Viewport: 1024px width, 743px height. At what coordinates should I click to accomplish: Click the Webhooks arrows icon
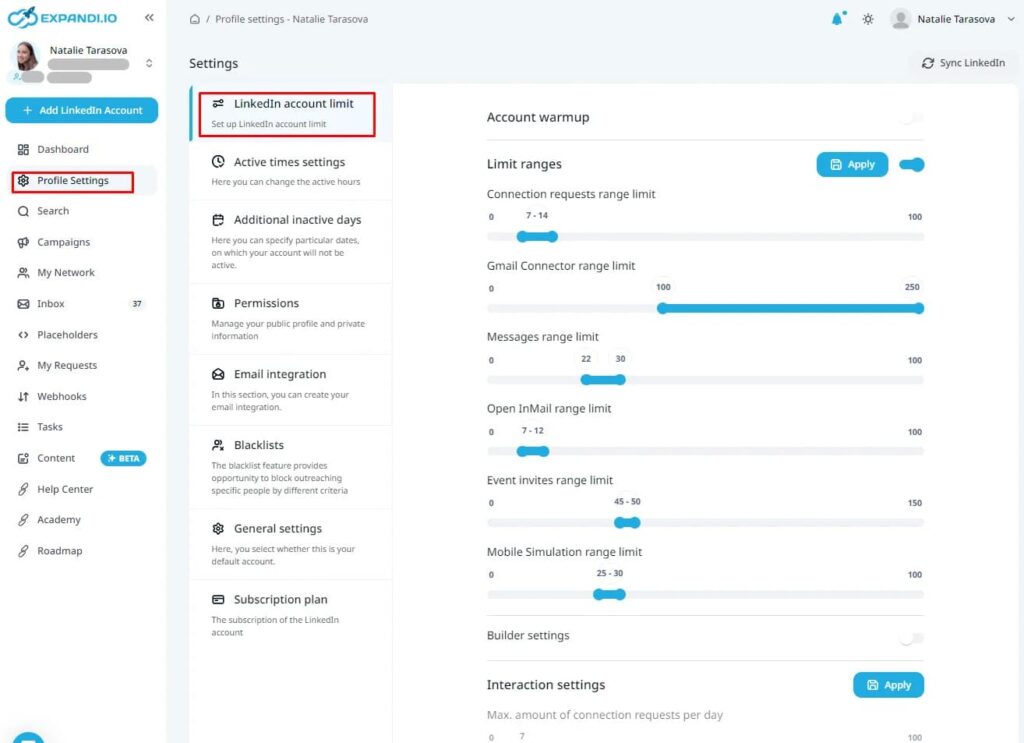coord(24,396)
